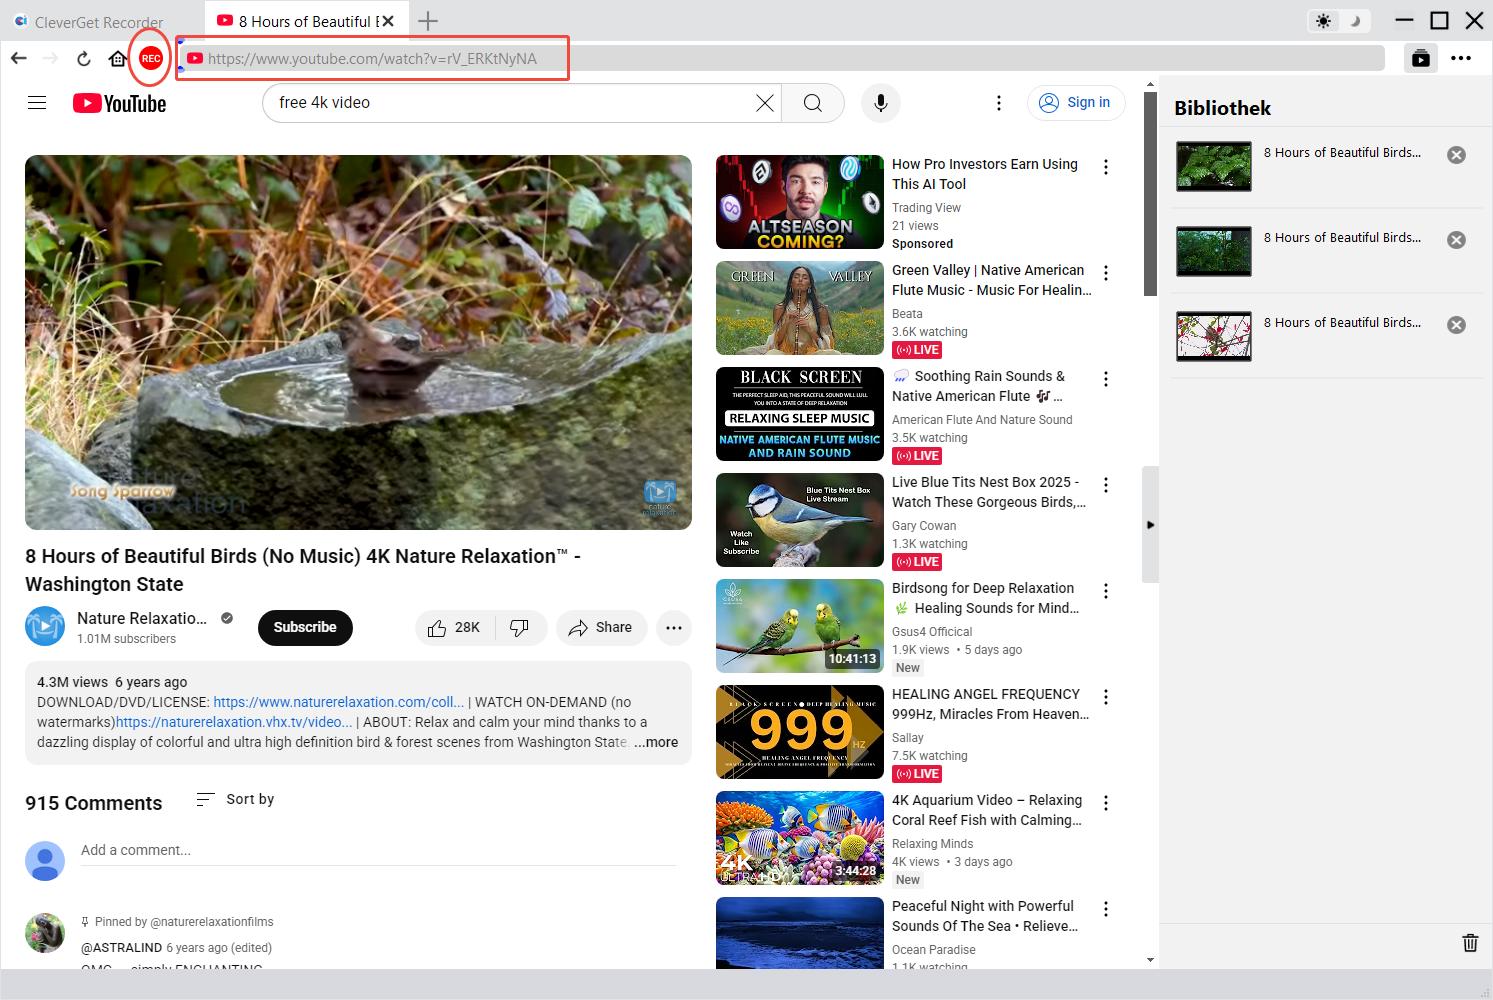
Task: Dislike the video with thumbs down
Action: coord(520,627)
